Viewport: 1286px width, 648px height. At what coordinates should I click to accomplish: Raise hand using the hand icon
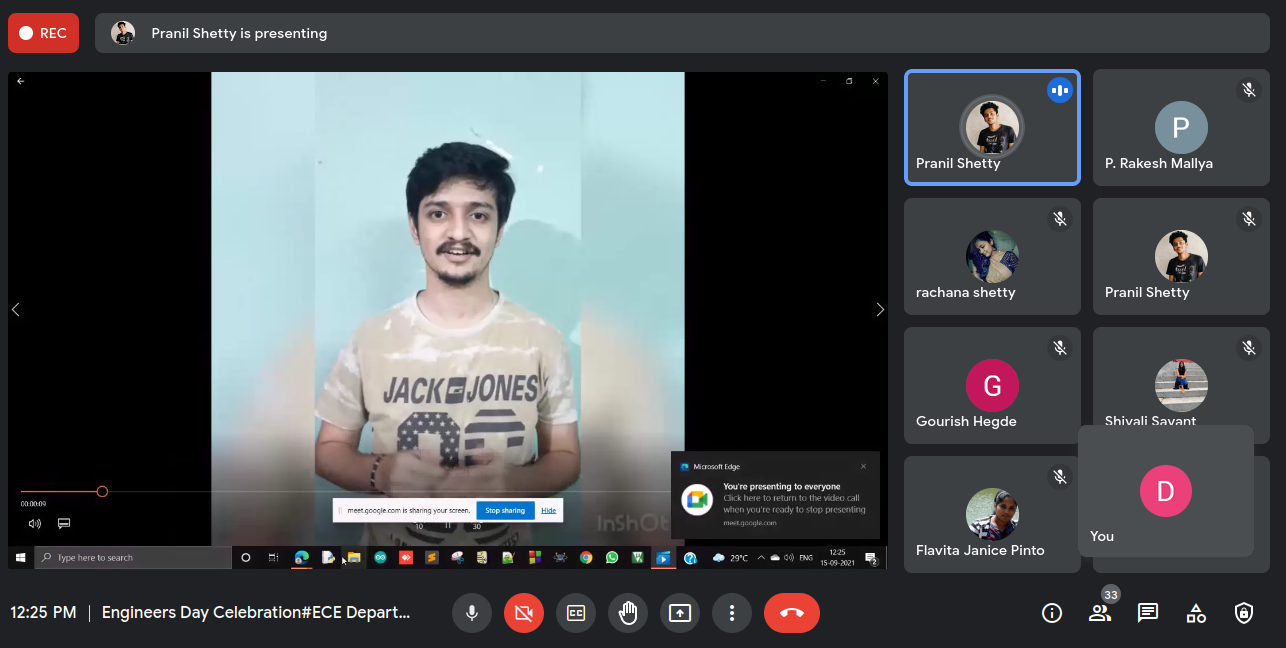click(628, 613)
